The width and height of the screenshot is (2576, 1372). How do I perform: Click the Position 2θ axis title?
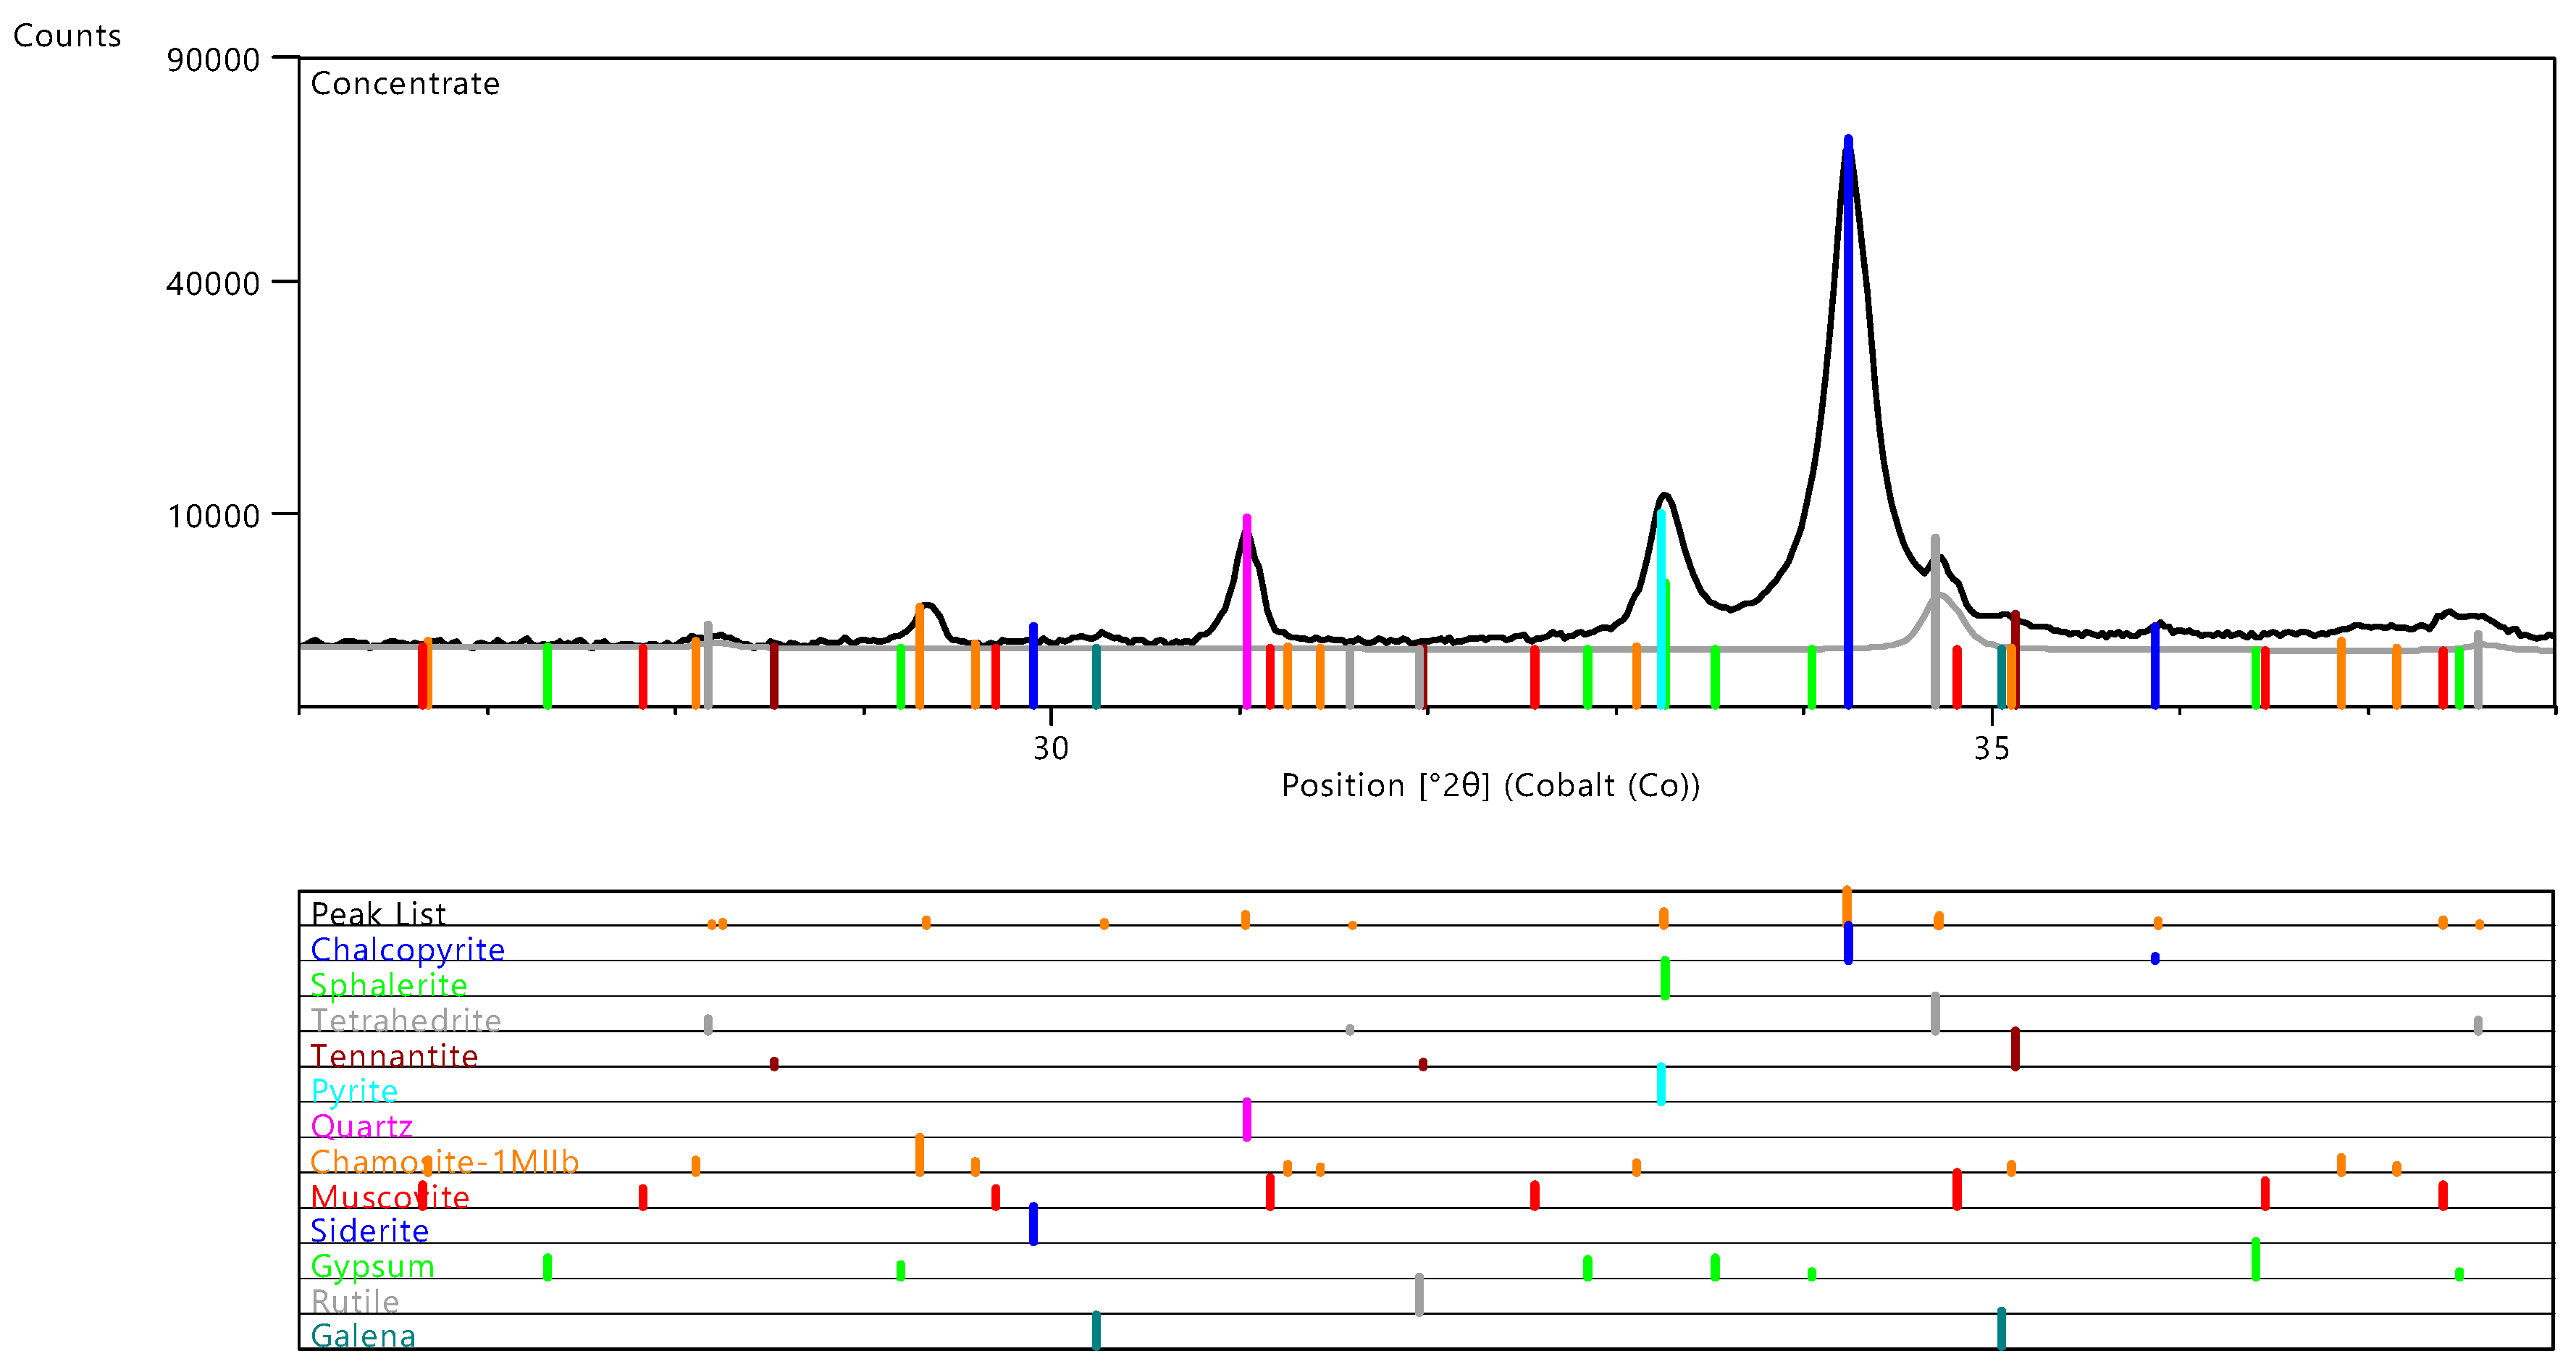(1490, 785)
